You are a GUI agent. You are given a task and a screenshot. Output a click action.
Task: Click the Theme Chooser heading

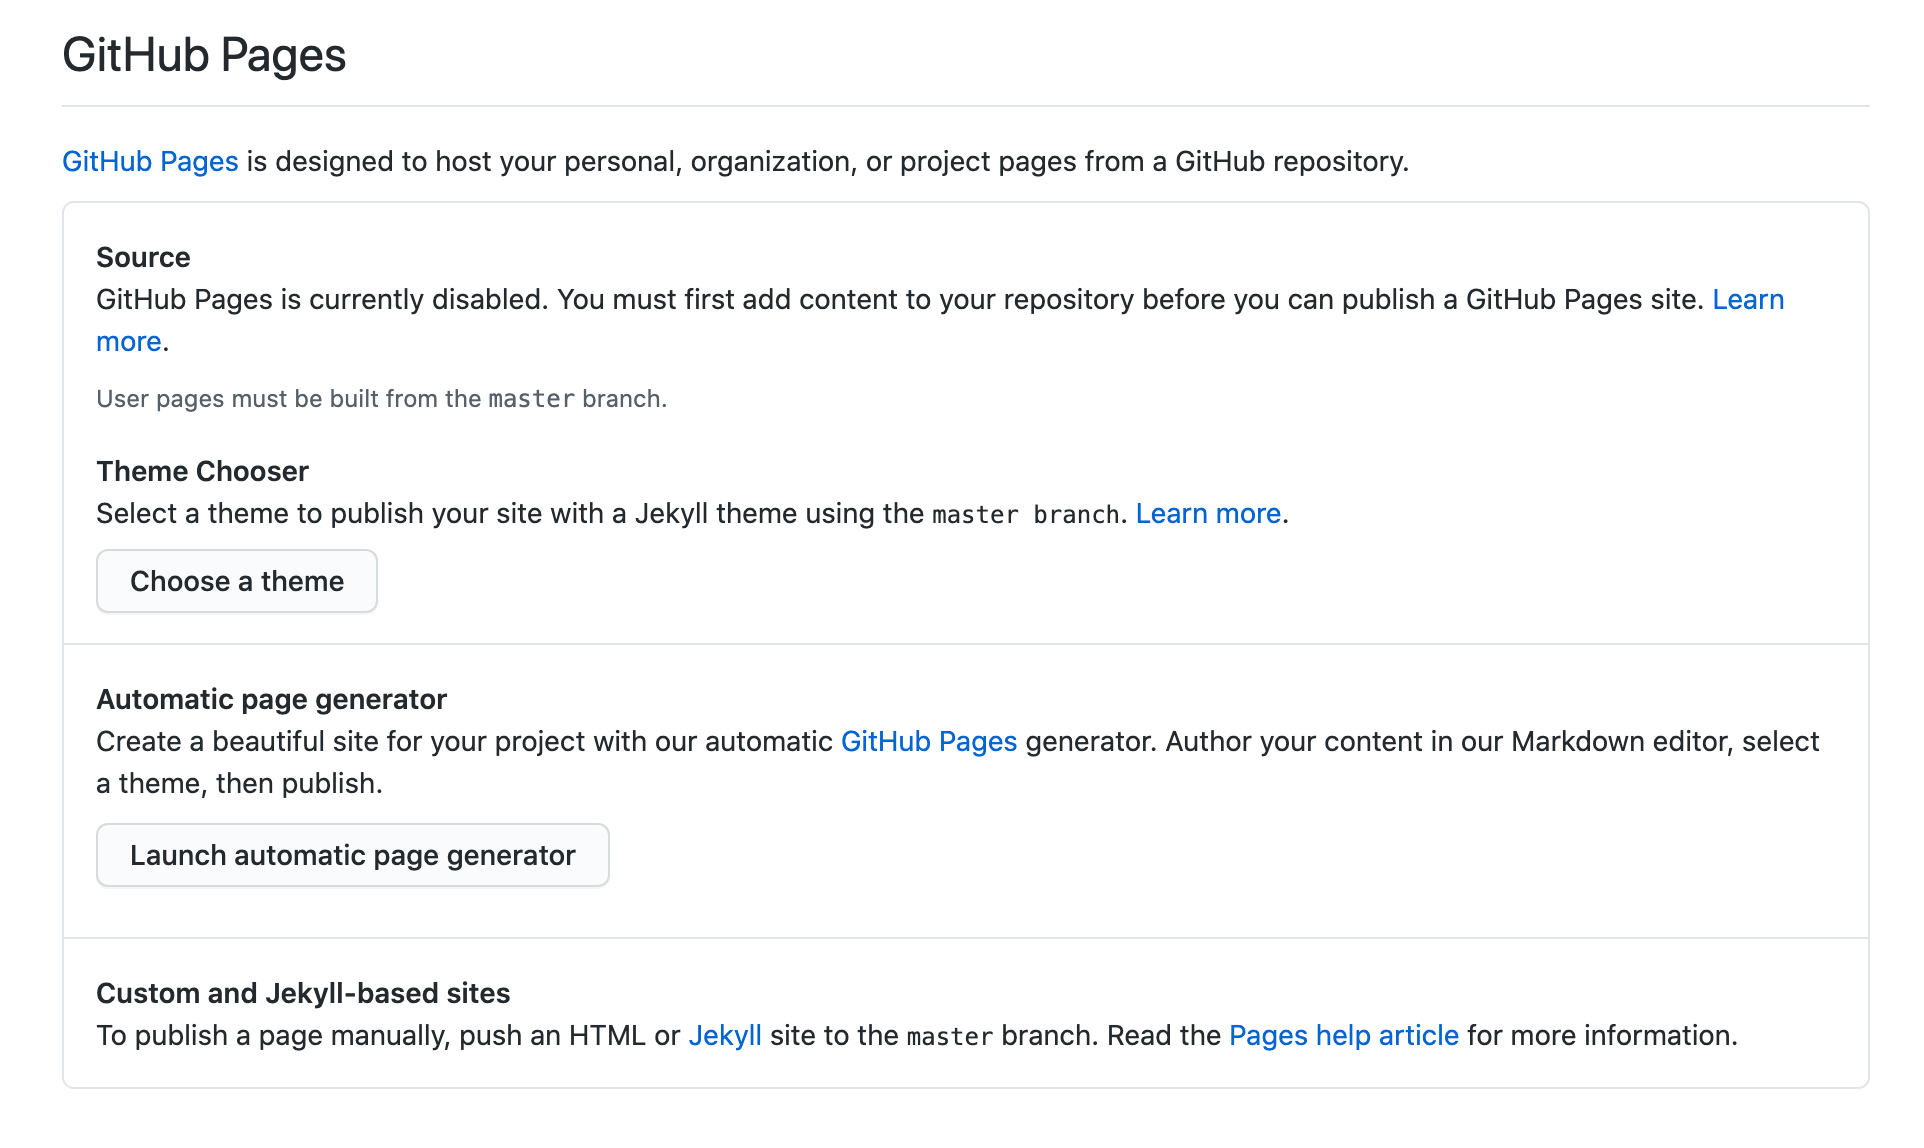[202, 471]
